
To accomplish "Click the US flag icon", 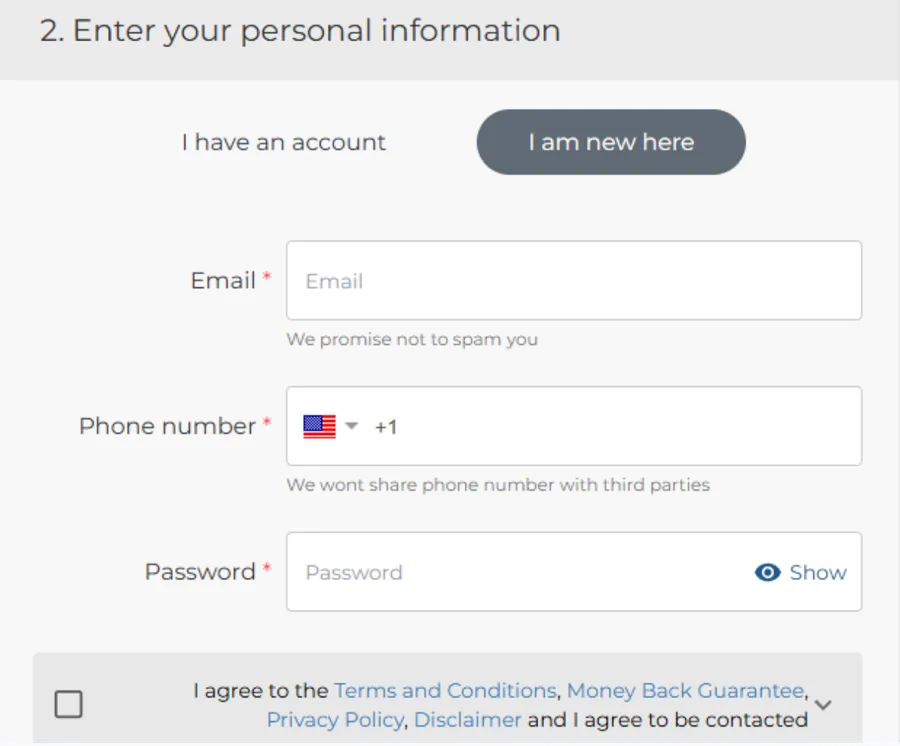I will [x=319, y=427].
